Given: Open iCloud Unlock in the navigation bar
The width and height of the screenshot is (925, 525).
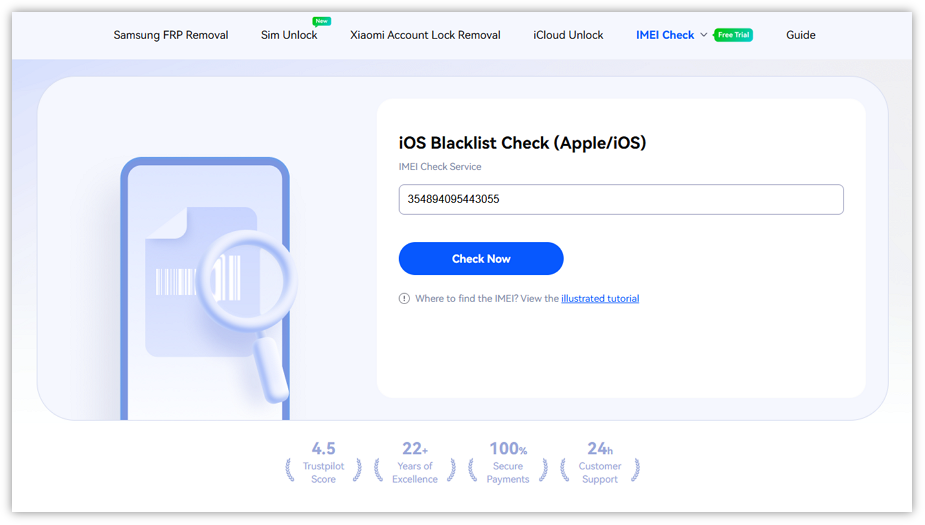Looking at the screenshot, I should click(568, 35).
